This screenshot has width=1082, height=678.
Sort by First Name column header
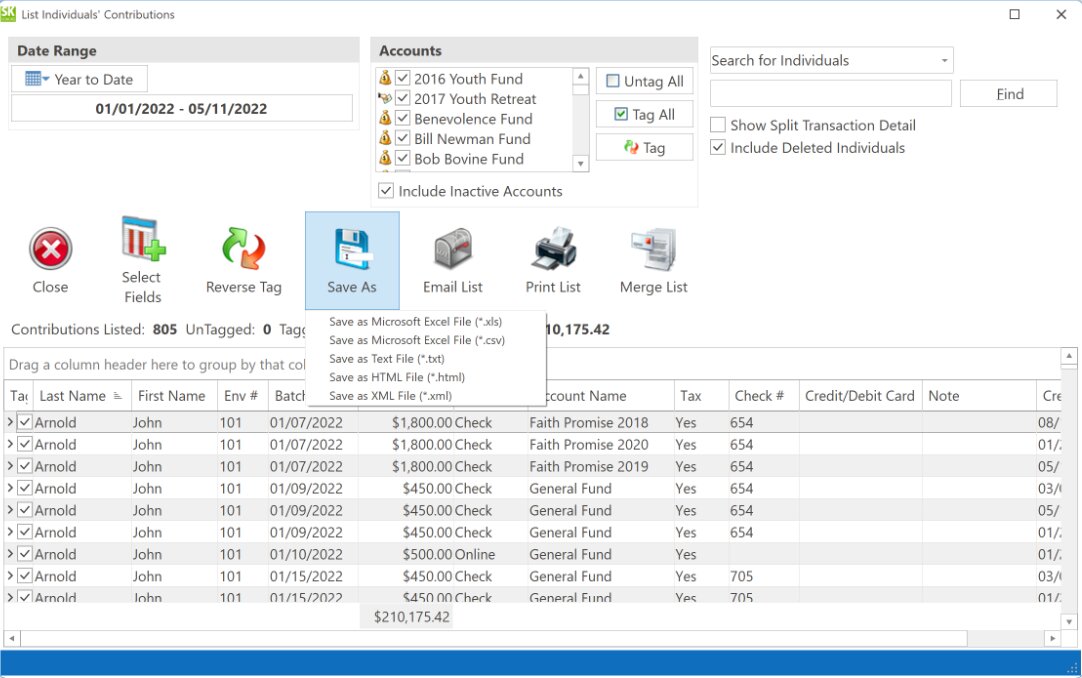click(172, 396)
